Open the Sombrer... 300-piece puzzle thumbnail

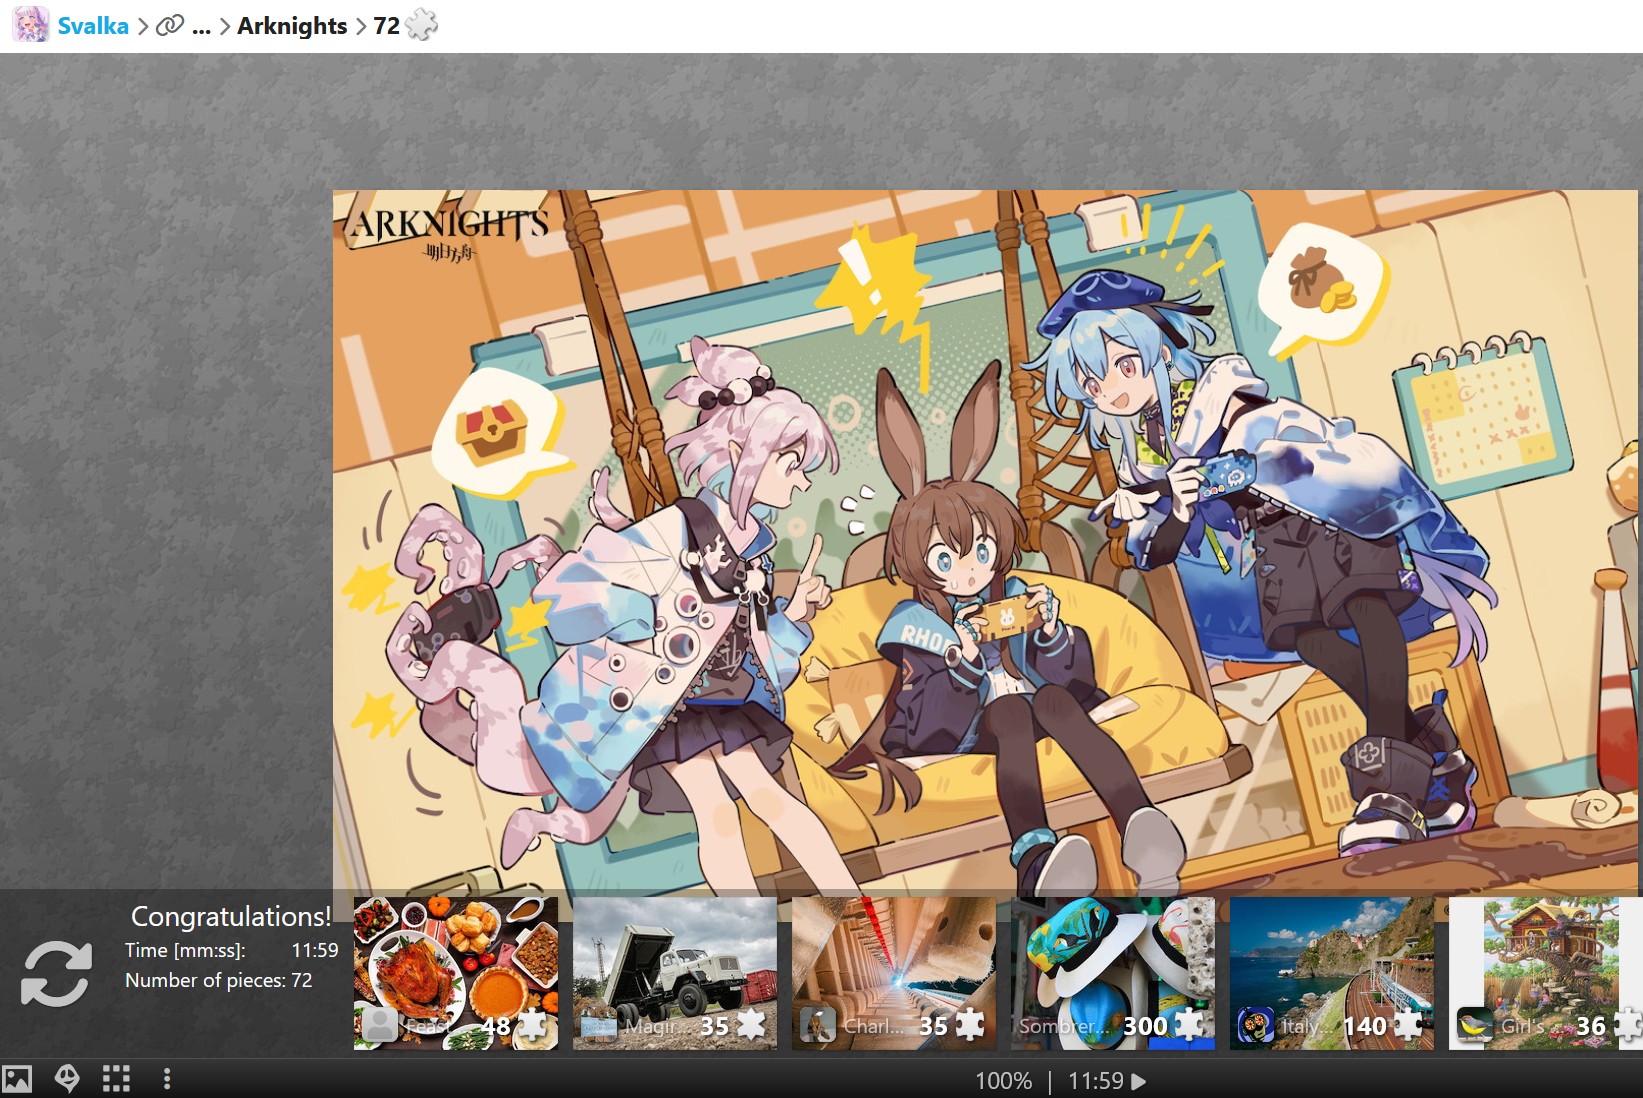click(x=1113, y=973)
